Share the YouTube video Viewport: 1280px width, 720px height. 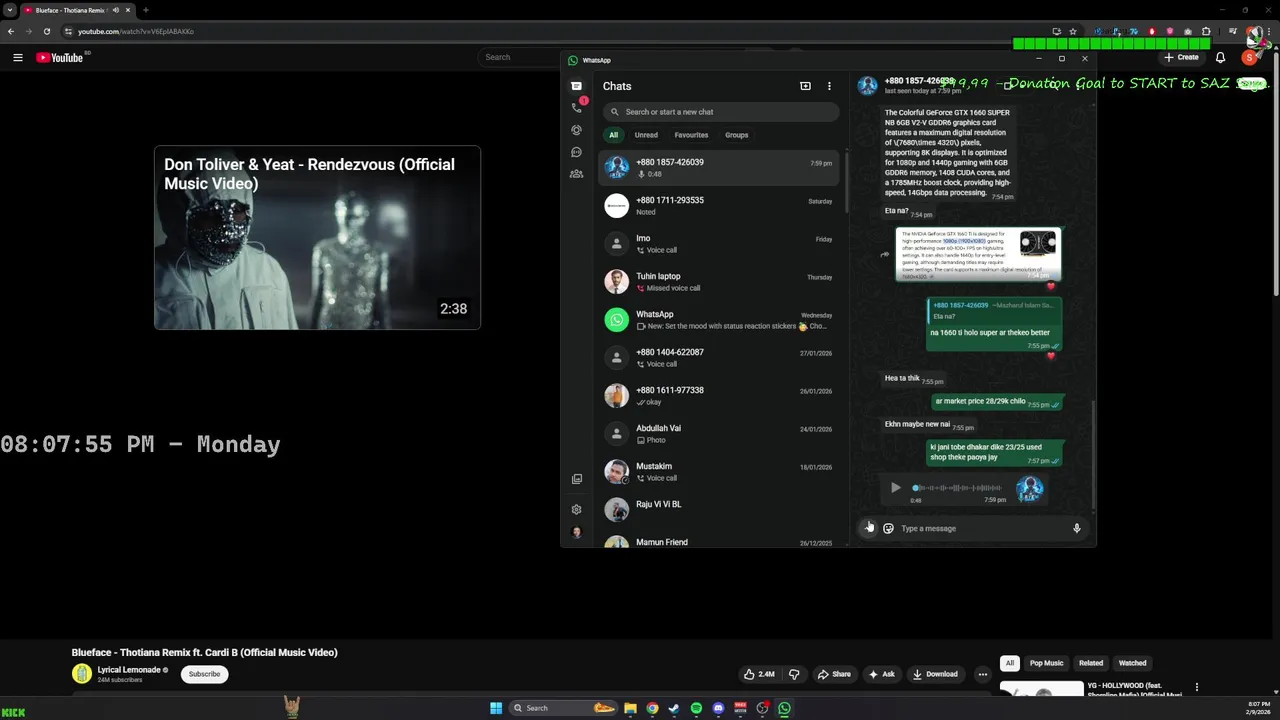pyautogui.click(x=834, y=674)
